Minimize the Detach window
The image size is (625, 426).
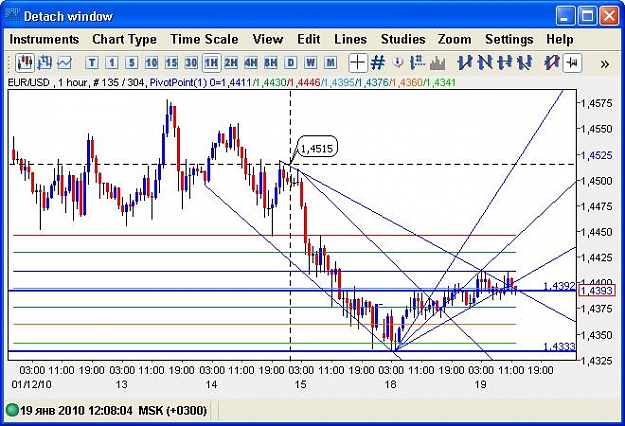(x=565, y=16)
